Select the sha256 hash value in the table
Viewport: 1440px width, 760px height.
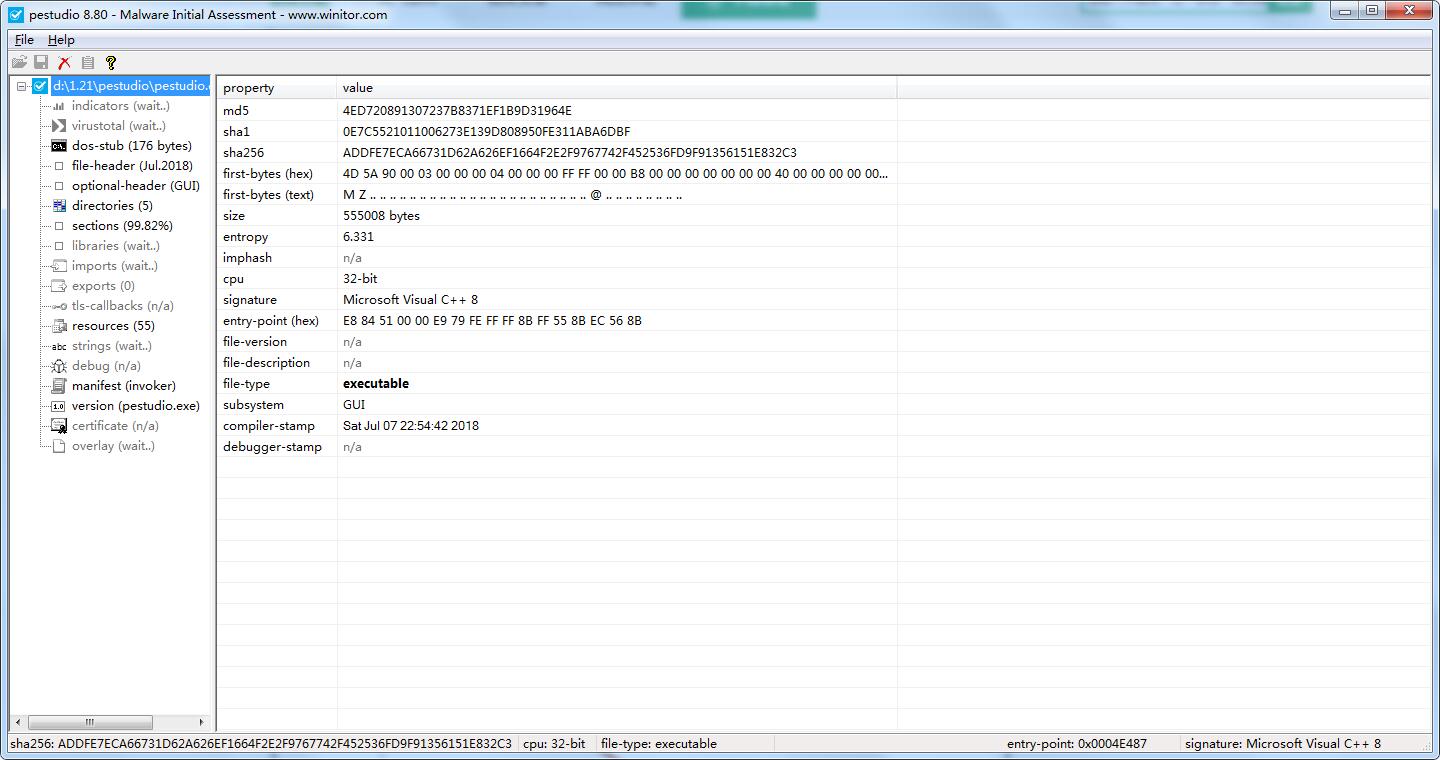tap(570, 153)
